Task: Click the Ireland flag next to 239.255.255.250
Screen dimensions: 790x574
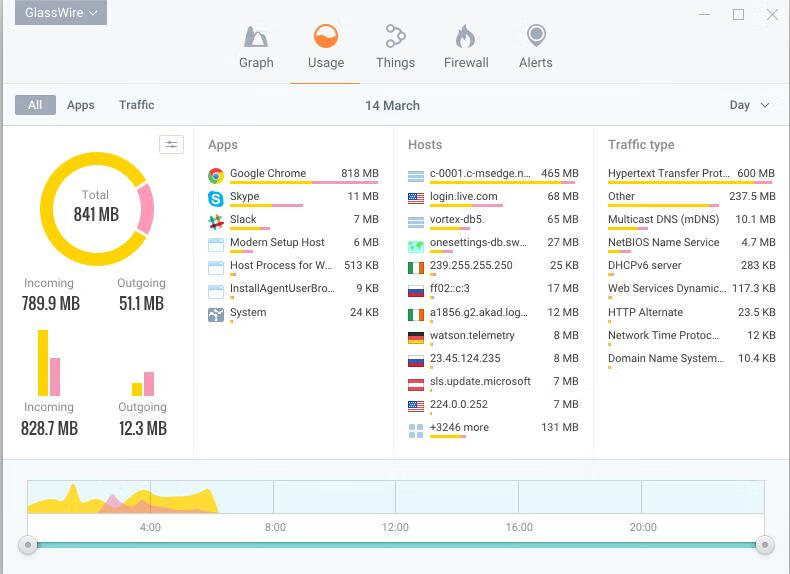Action: (x=416, y=267)
